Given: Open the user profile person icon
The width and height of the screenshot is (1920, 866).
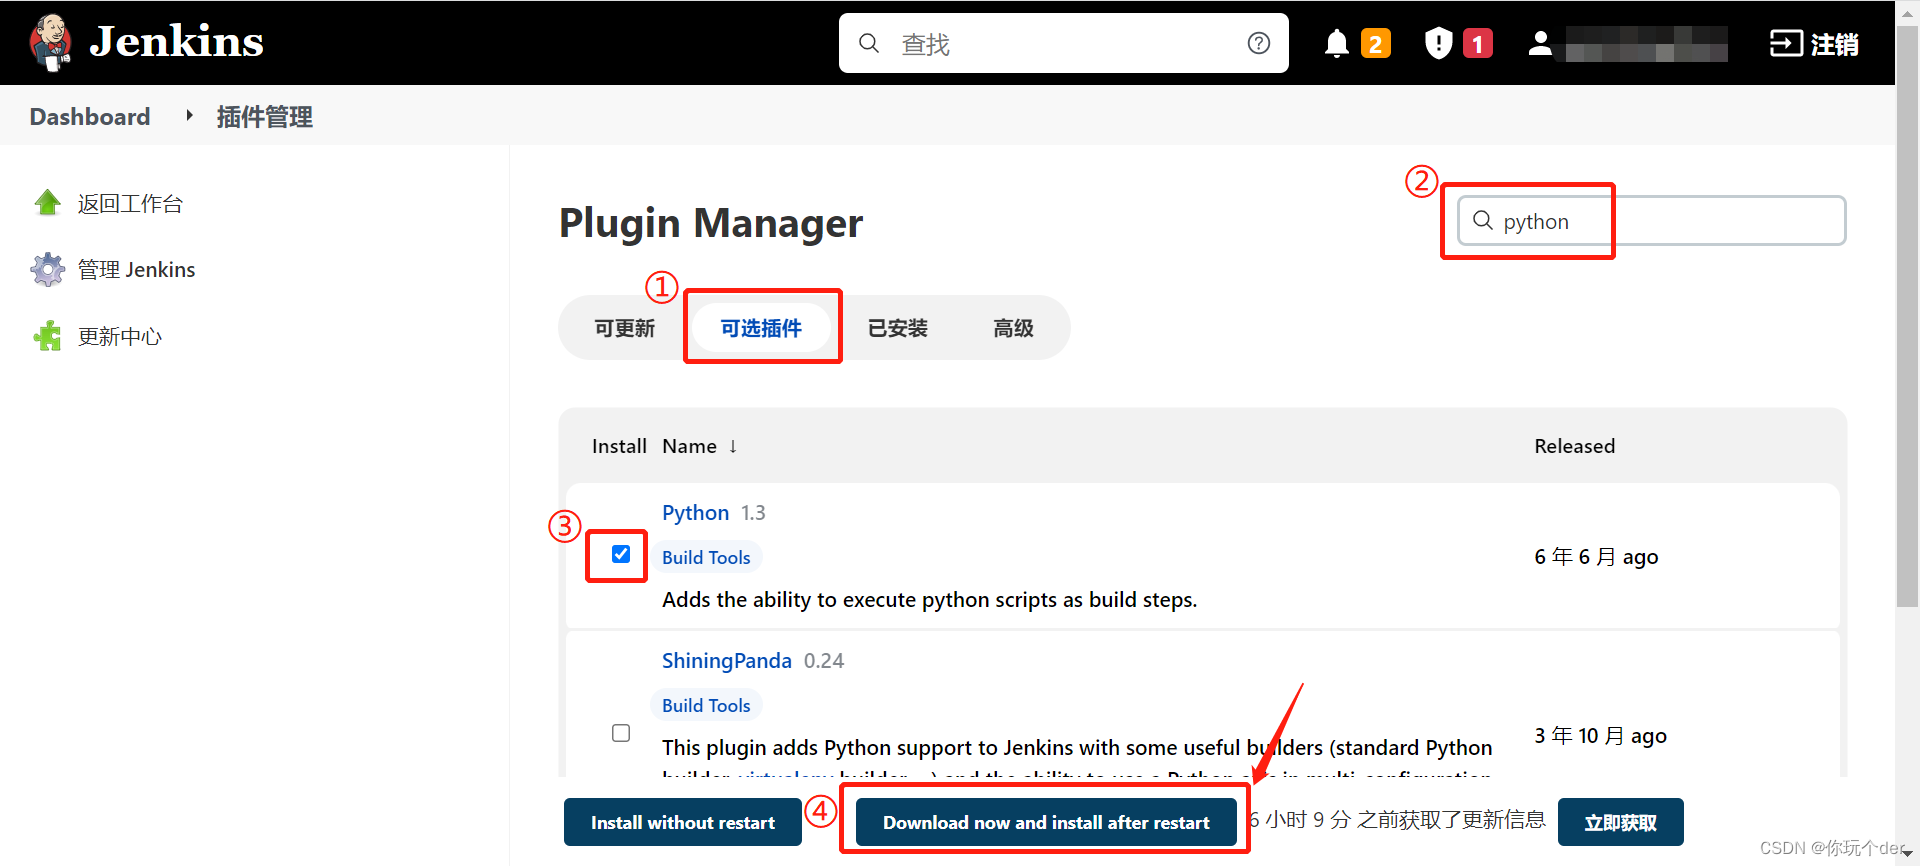Looking at the screenshot, I should (1540, 43).
